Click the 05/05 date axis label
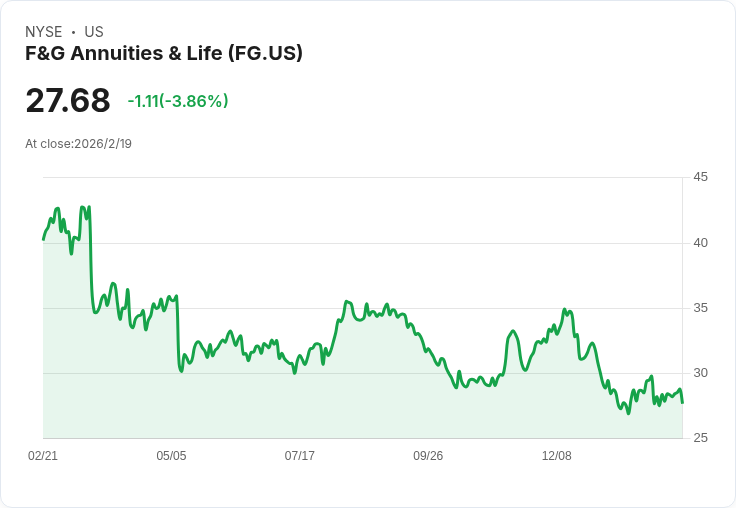 click(171, 456)
